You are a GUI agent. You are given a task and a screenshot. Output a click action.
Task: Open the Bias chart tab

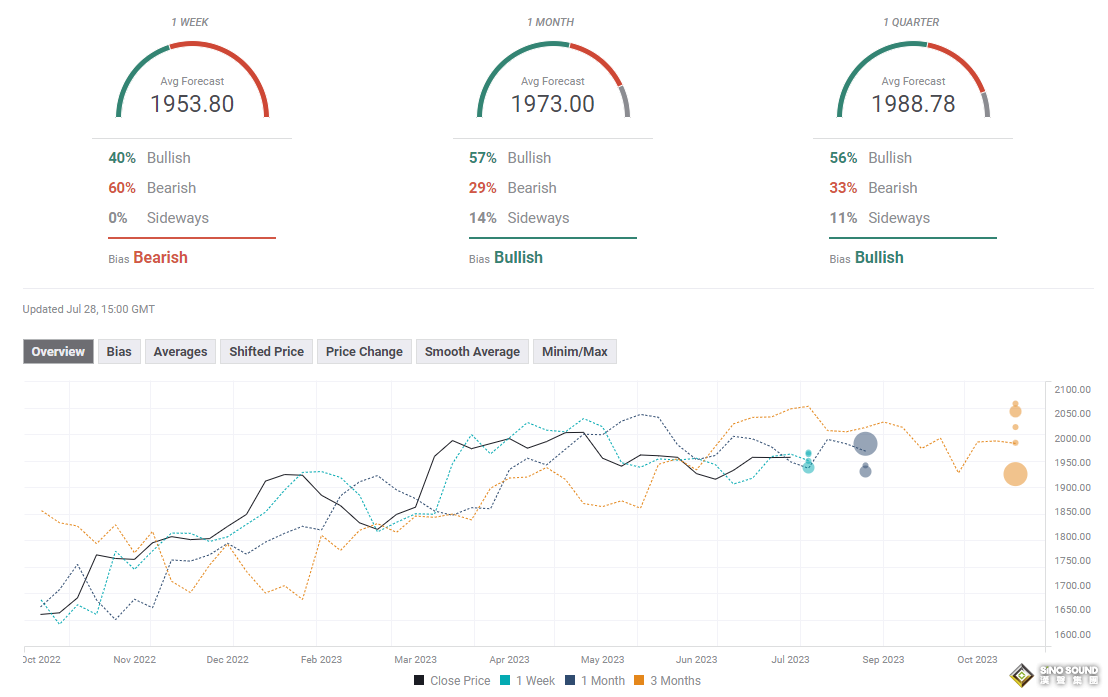point(119,351)
